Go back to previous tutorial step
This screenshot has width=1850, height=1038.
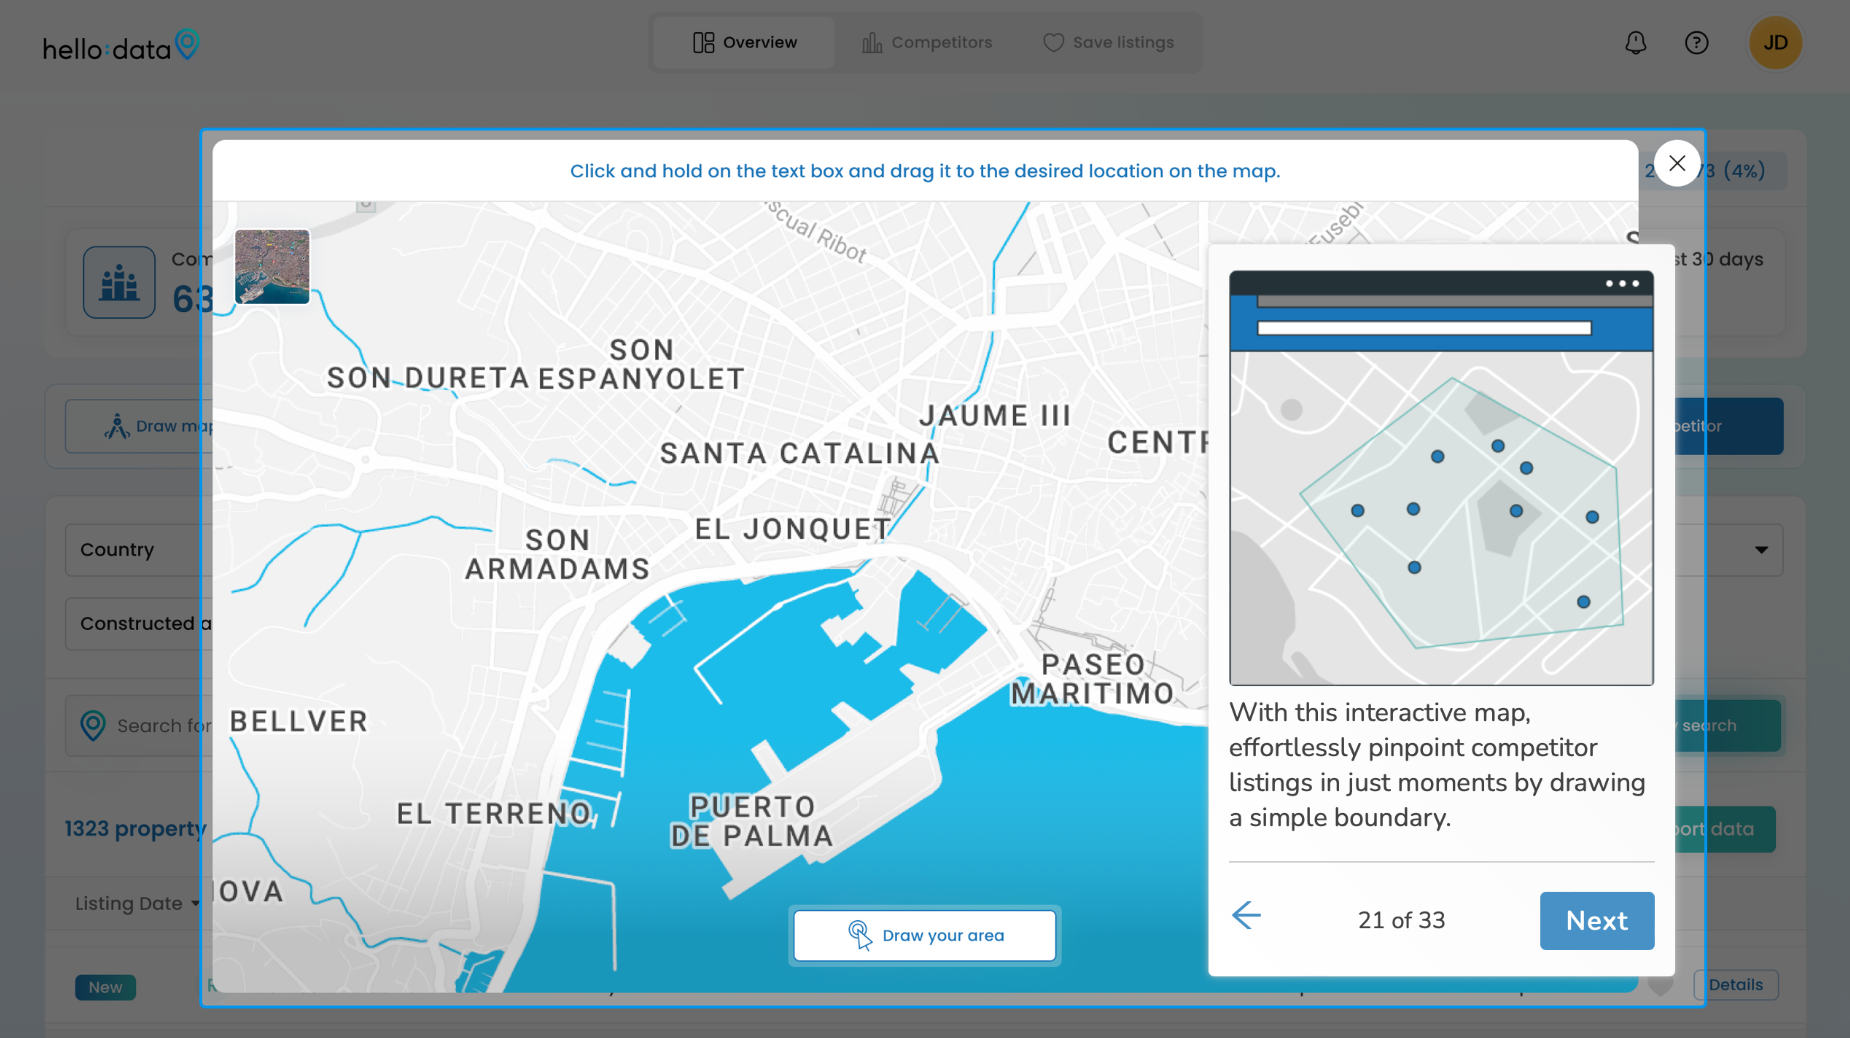[1246, 915]
